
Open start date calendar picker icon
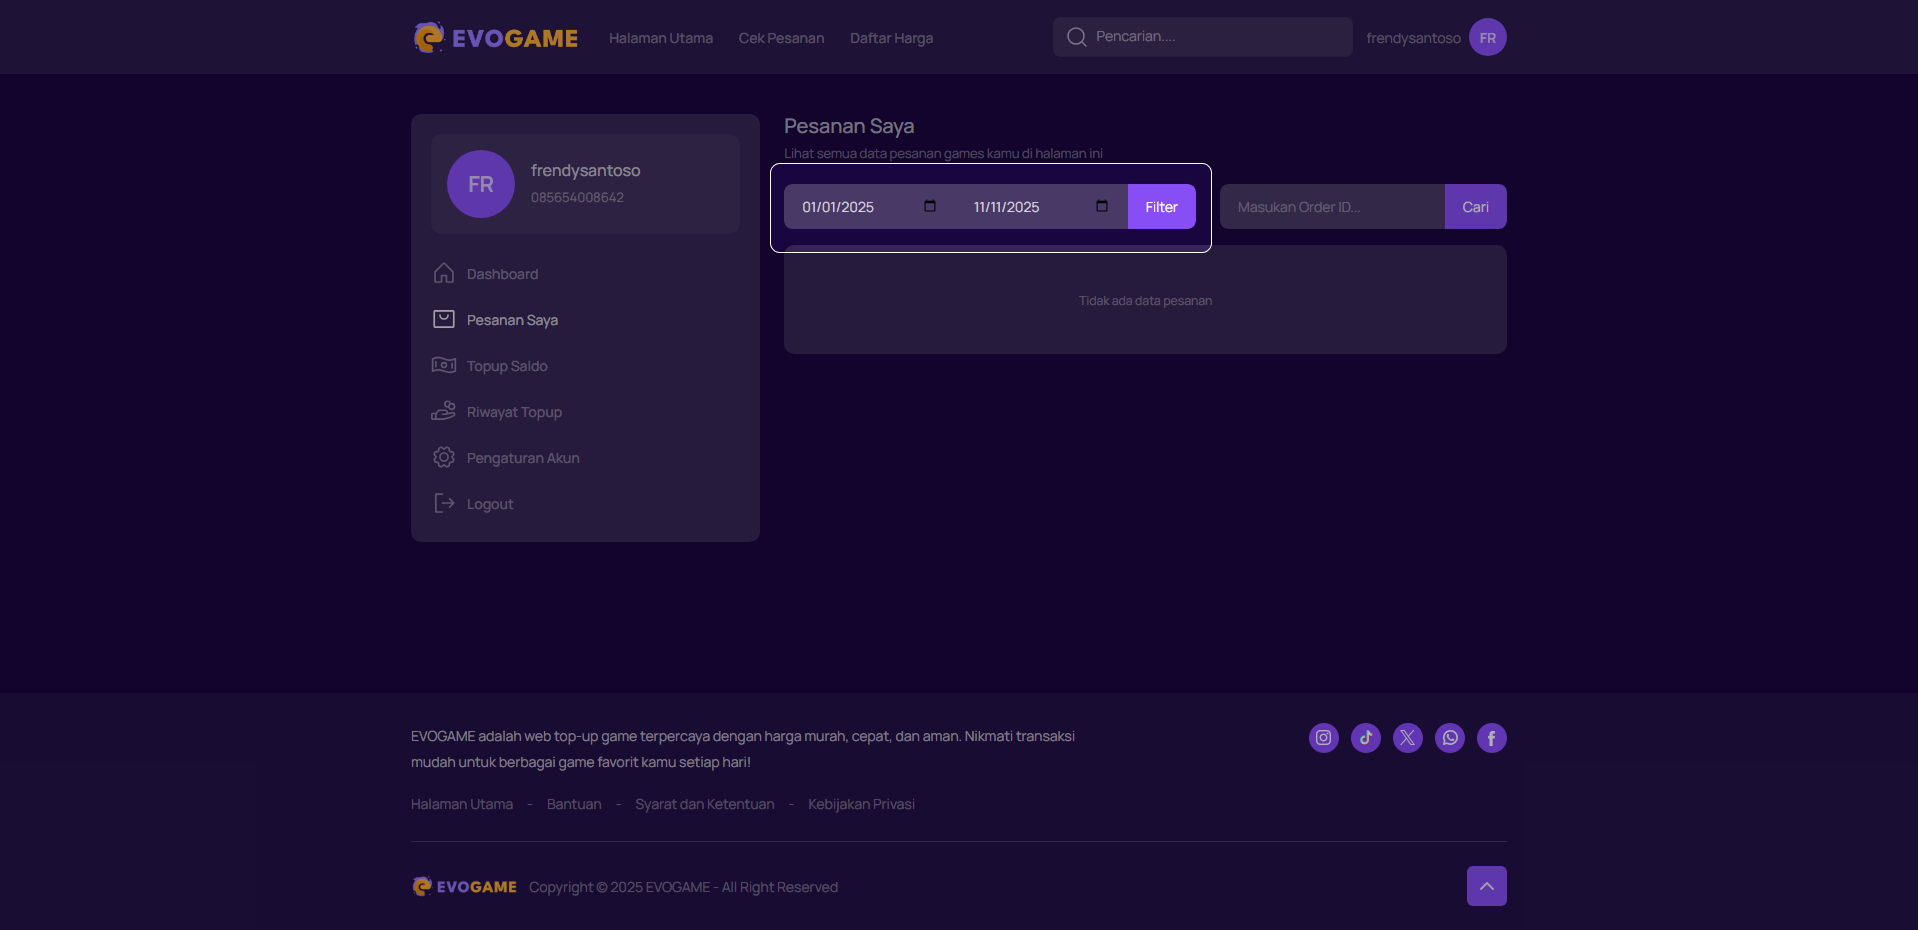(930, 206)
